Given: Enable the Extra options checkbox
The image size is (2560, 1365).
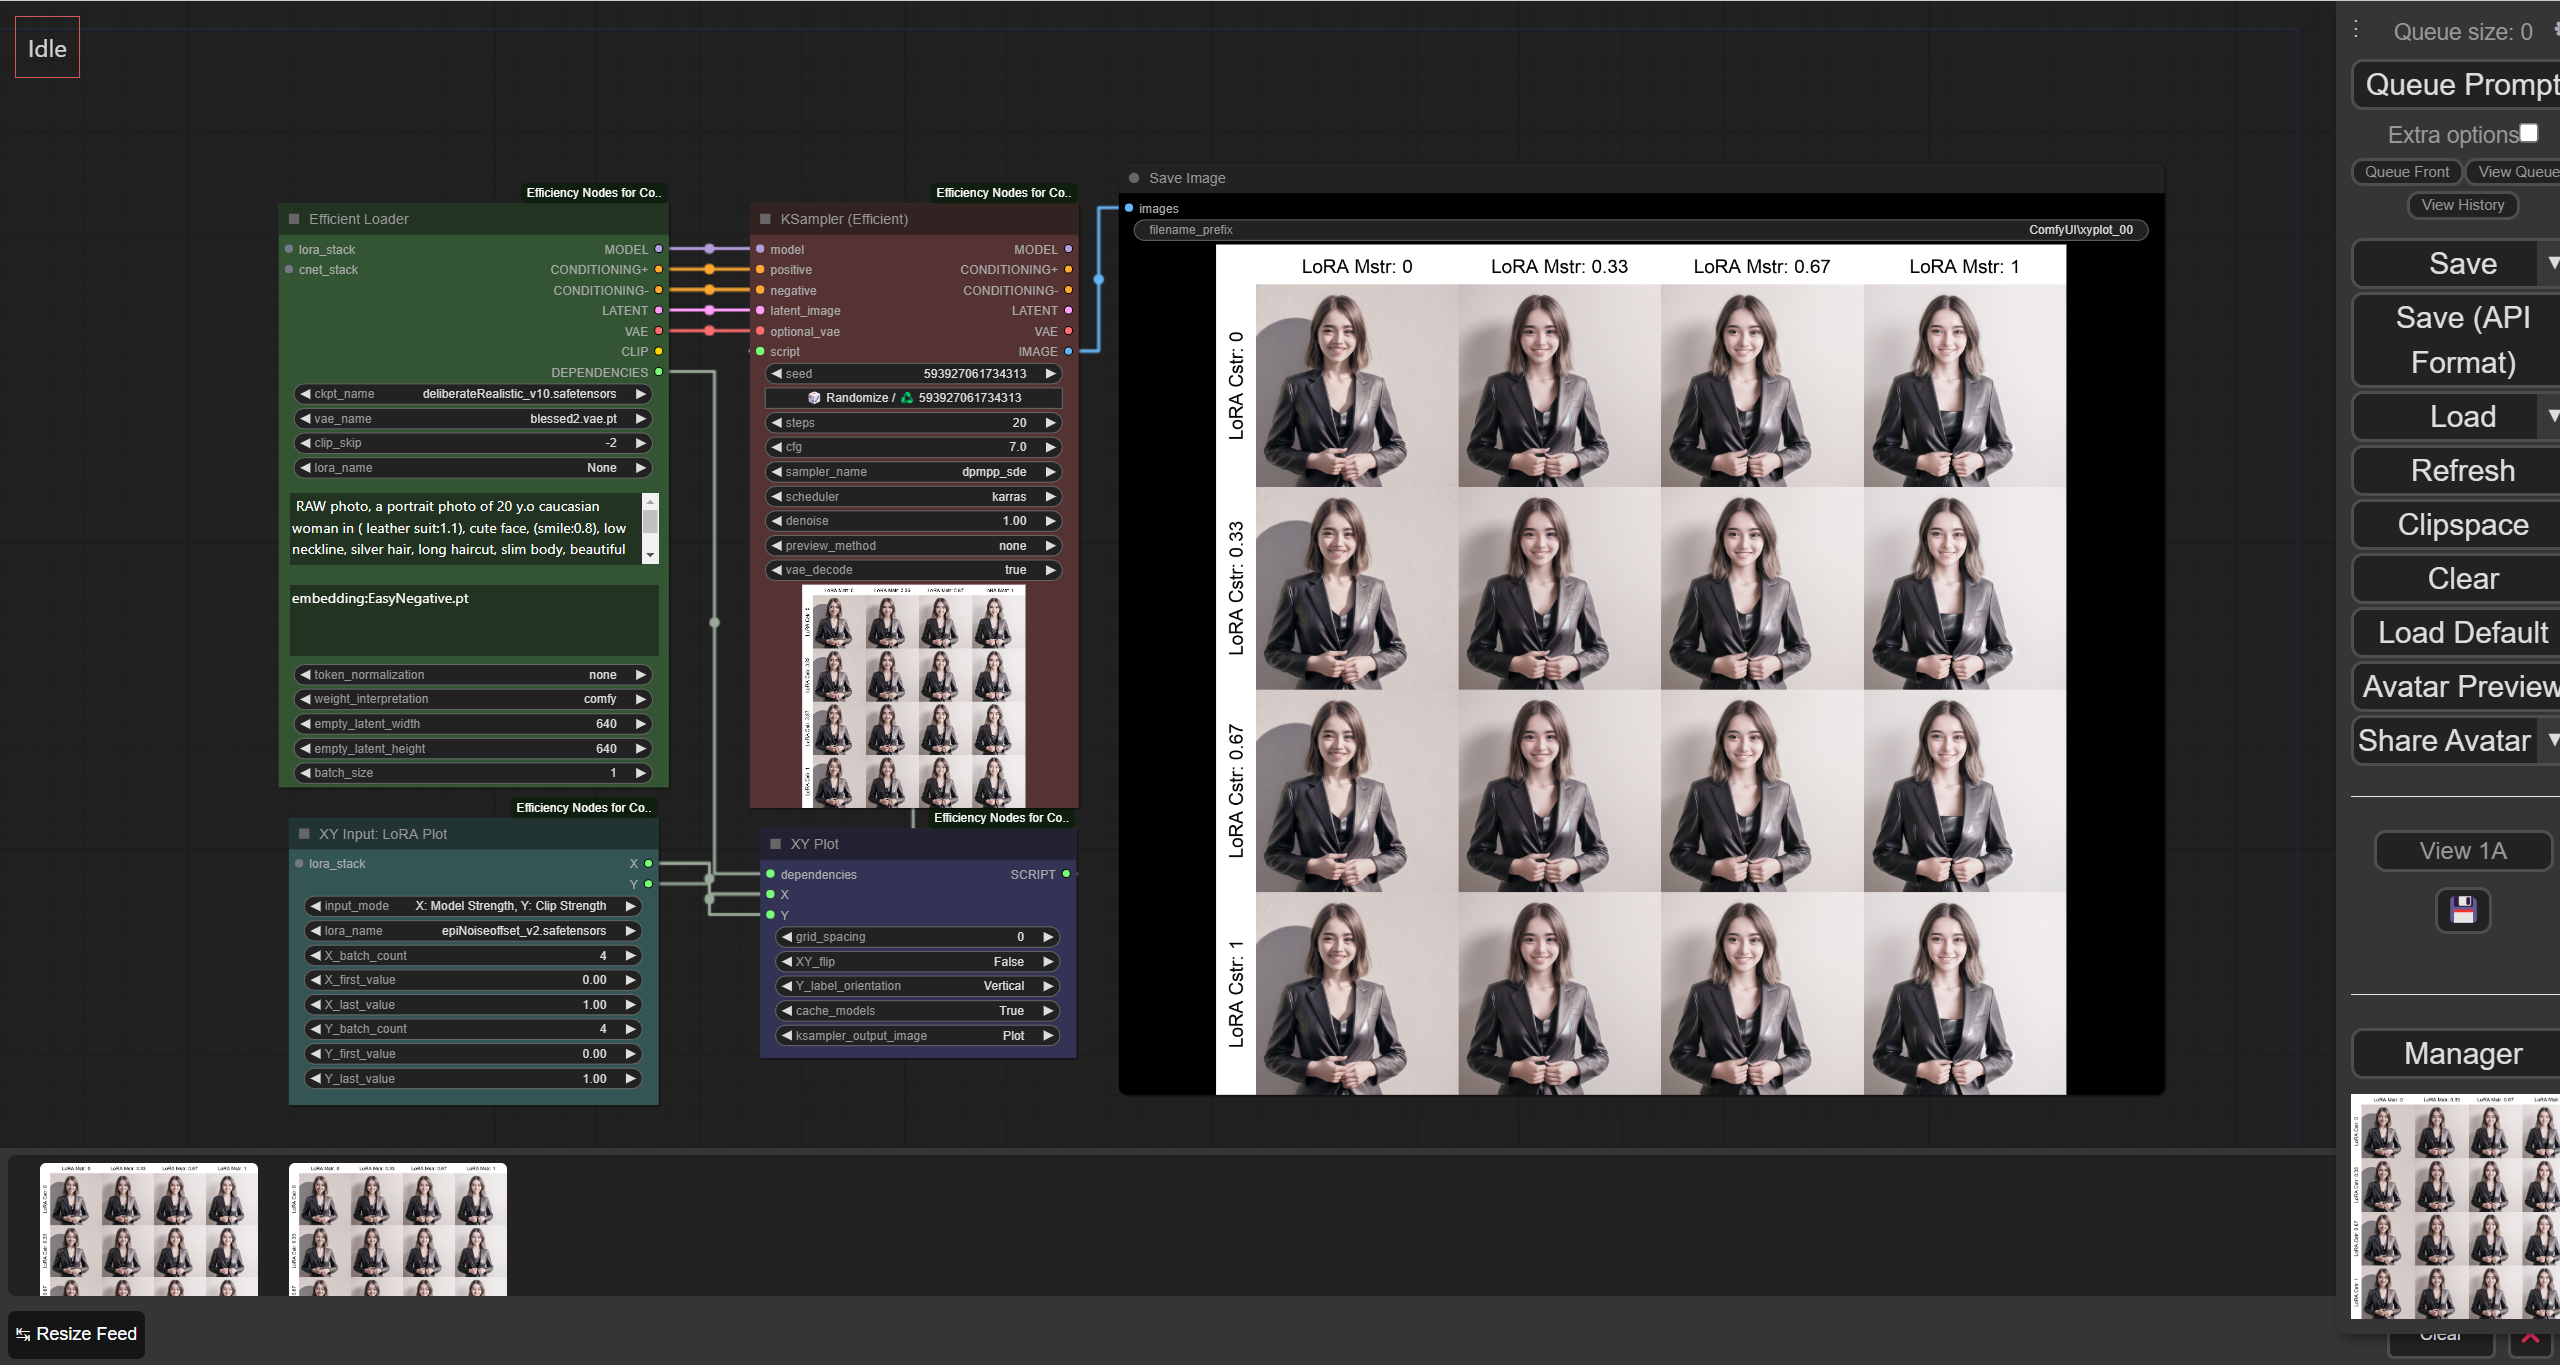Looking at the screenshot, I should 2529,133.
